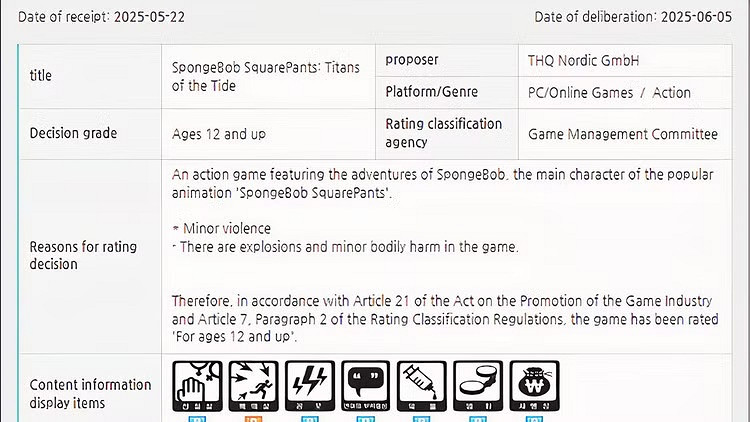Click the 'Rating classification agency' header cell
This screenshot has height=422, width=750.
[443, 133]
